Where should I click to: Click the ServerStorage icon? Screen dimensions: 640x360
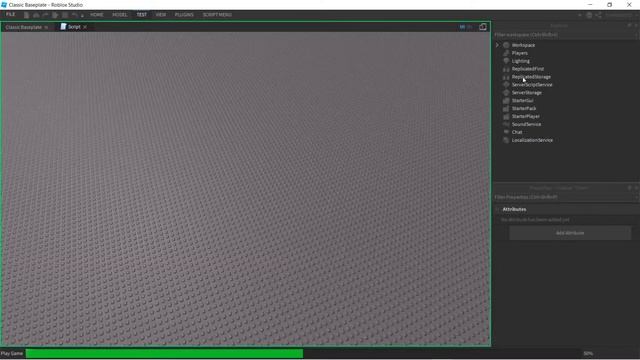[506, 93]
